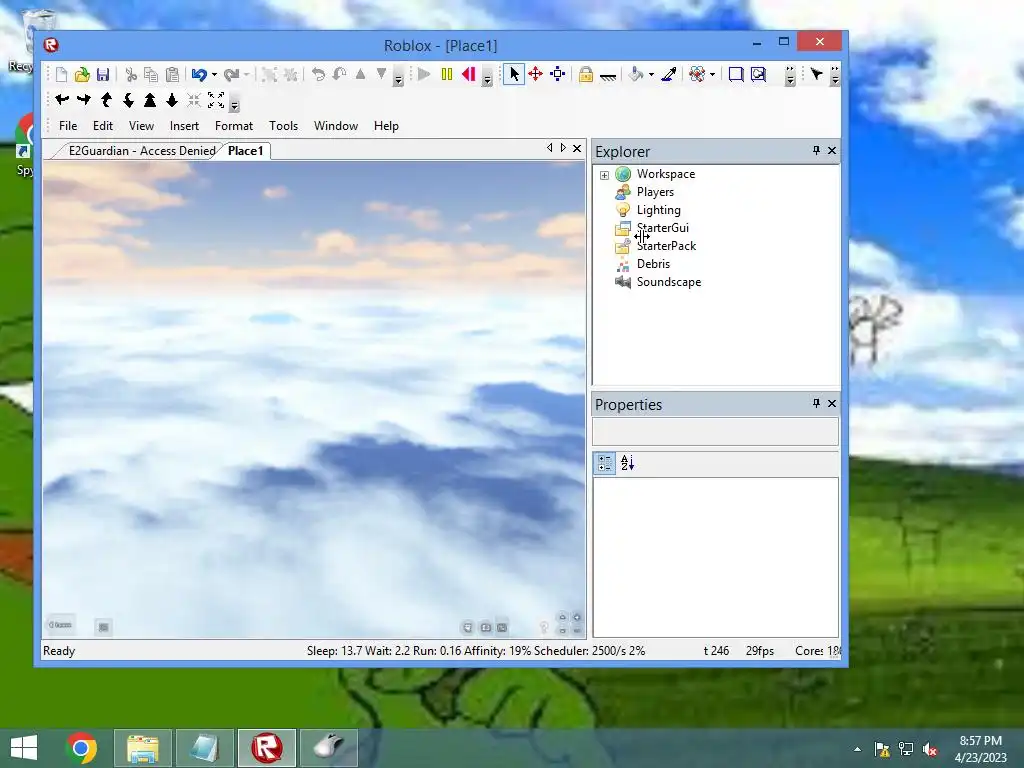Select Players in Explorer

(655, 192)
